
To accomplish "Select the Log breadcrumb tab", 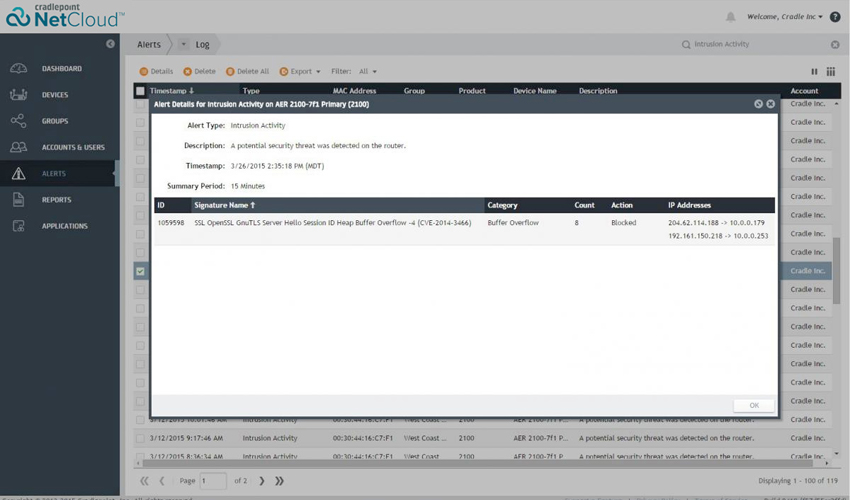I will click(x=202, y=44).
